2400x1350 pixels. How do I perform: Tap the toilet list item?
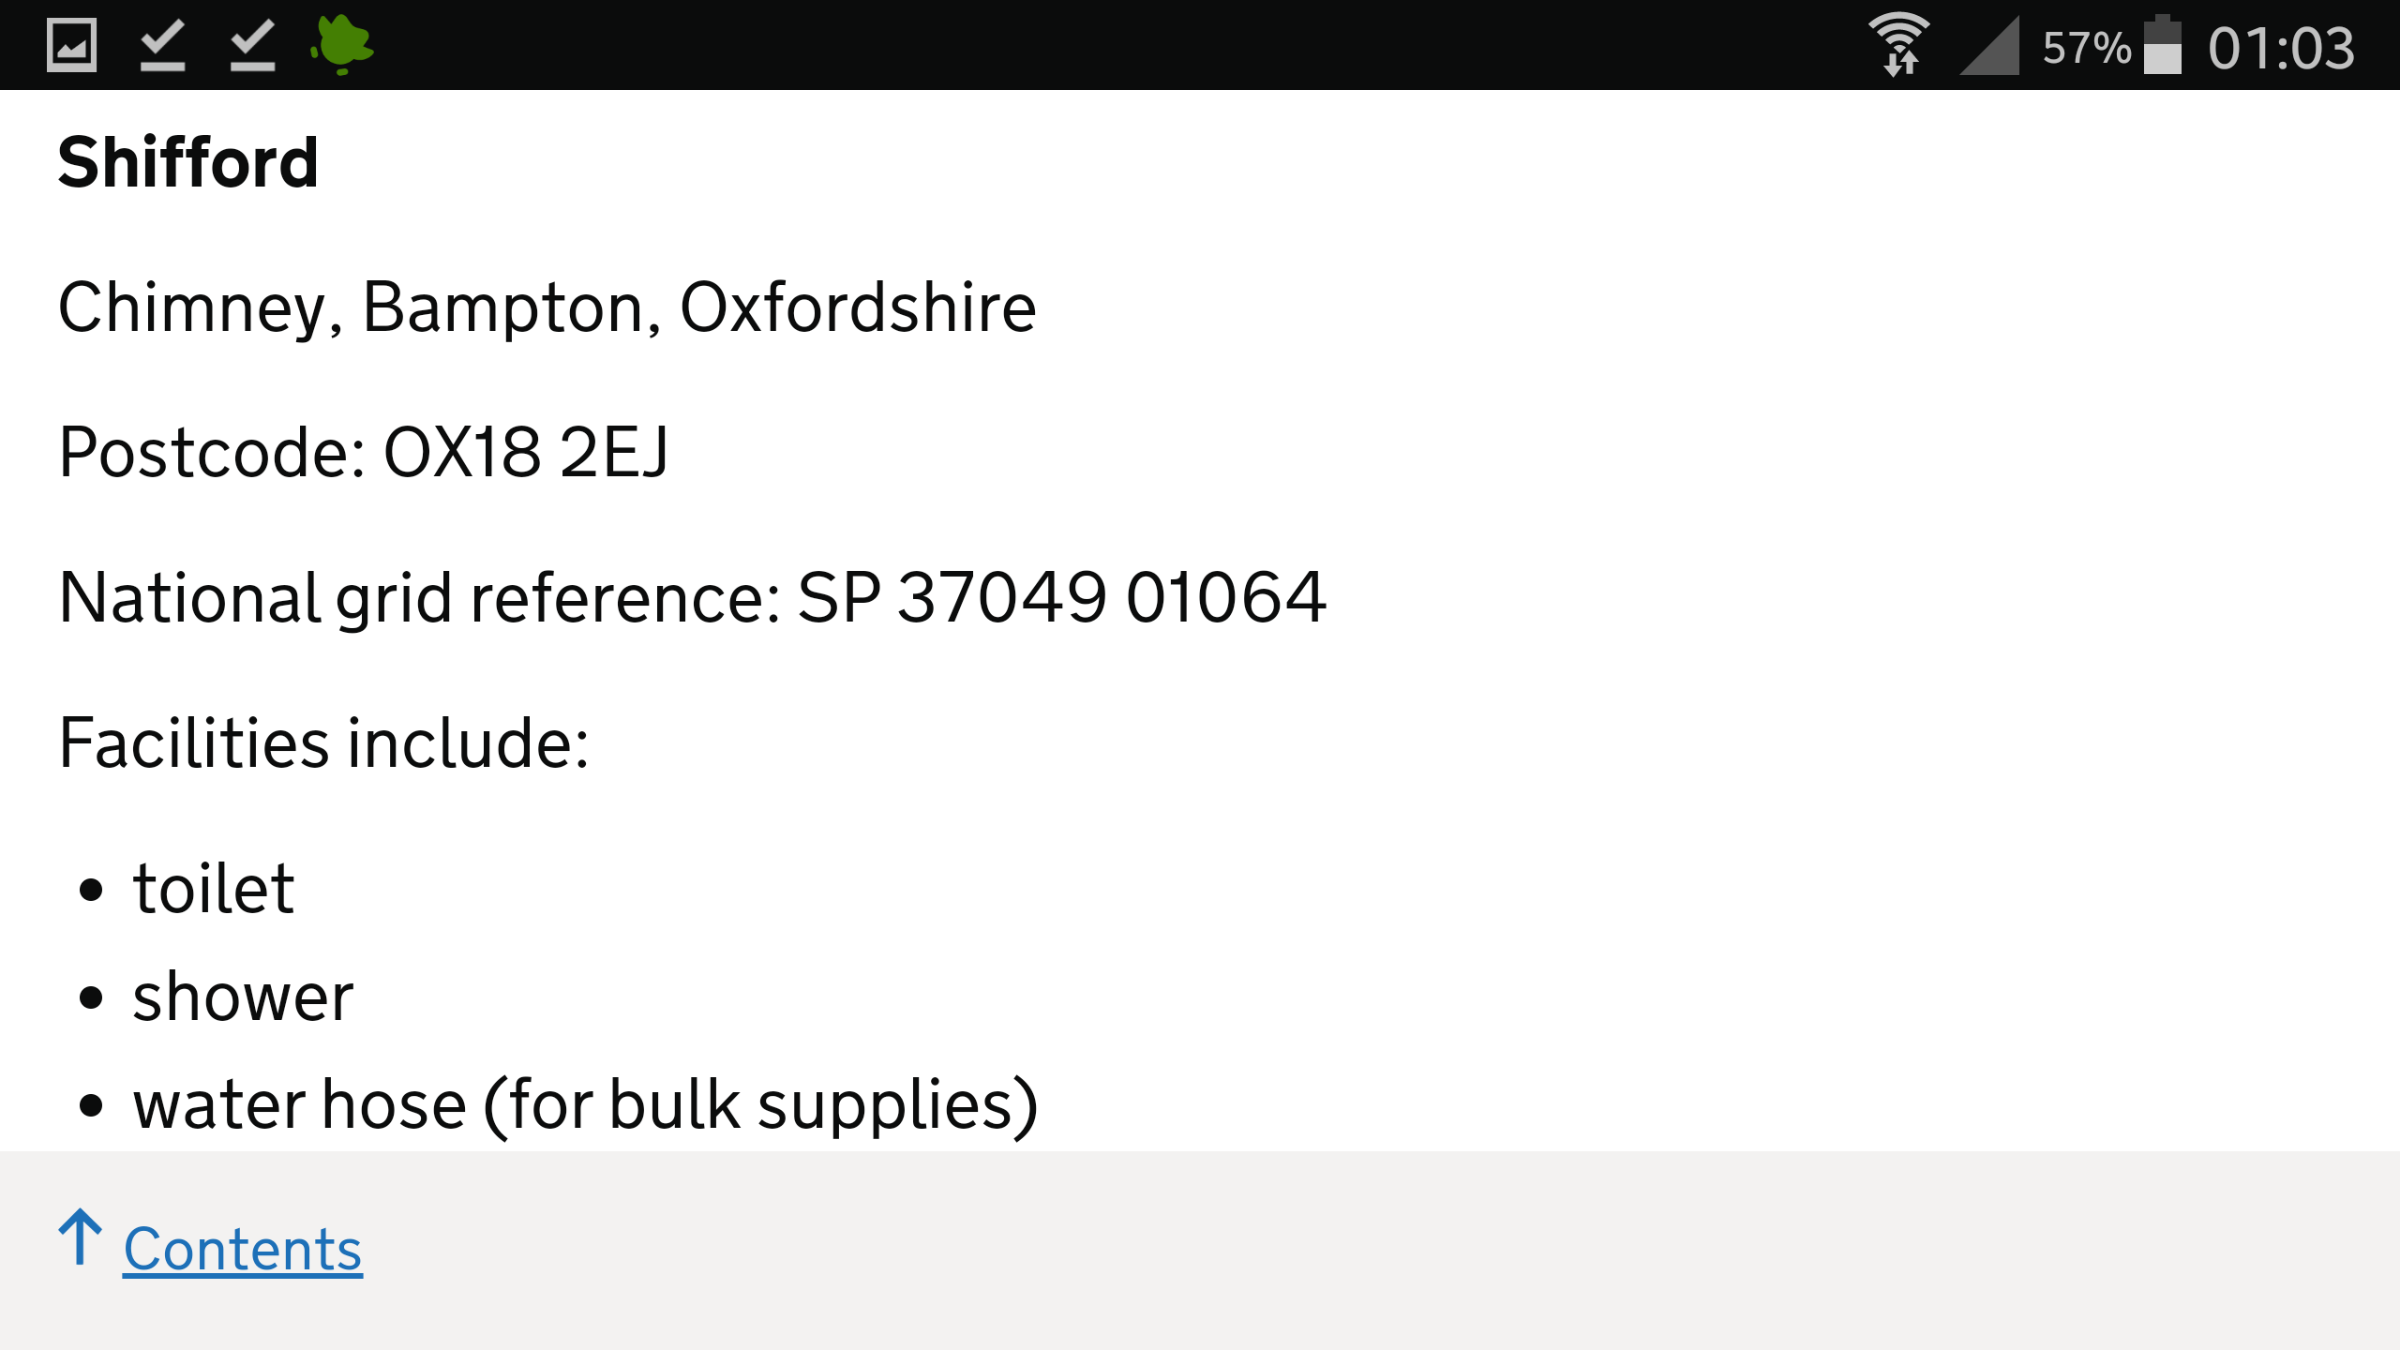[214, 889]
